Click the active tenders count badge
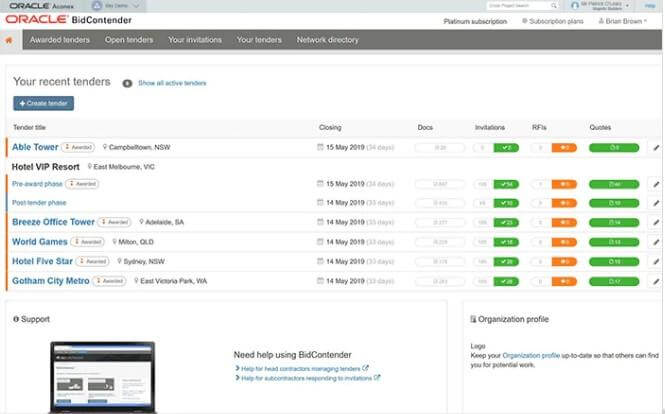Screen dimensions: 665x414 click(x=127, y=84)
